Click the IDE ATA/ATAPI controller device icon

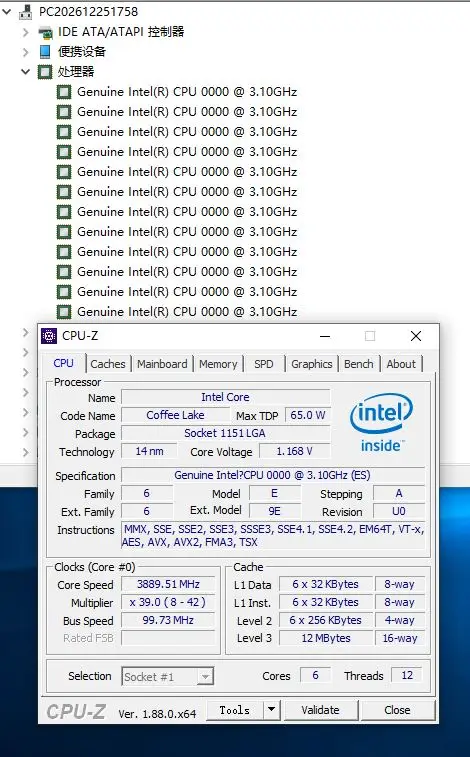[x=45, y=32]
